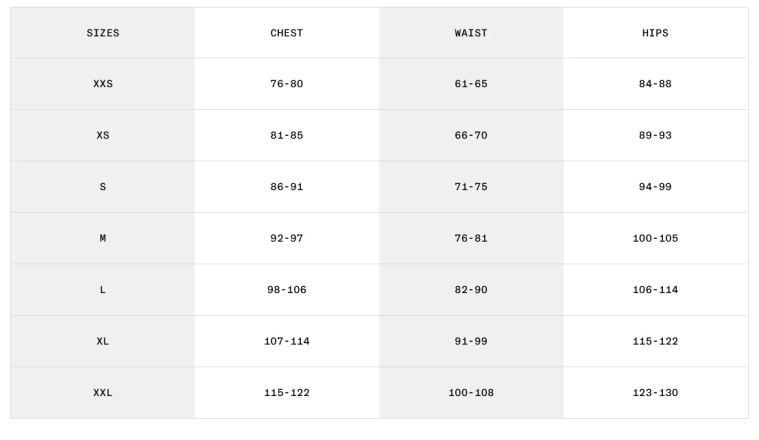Image resolution: width=759 pixels, height=440 pixels.
Task: Select chest value 92-97
Action: 287,238
